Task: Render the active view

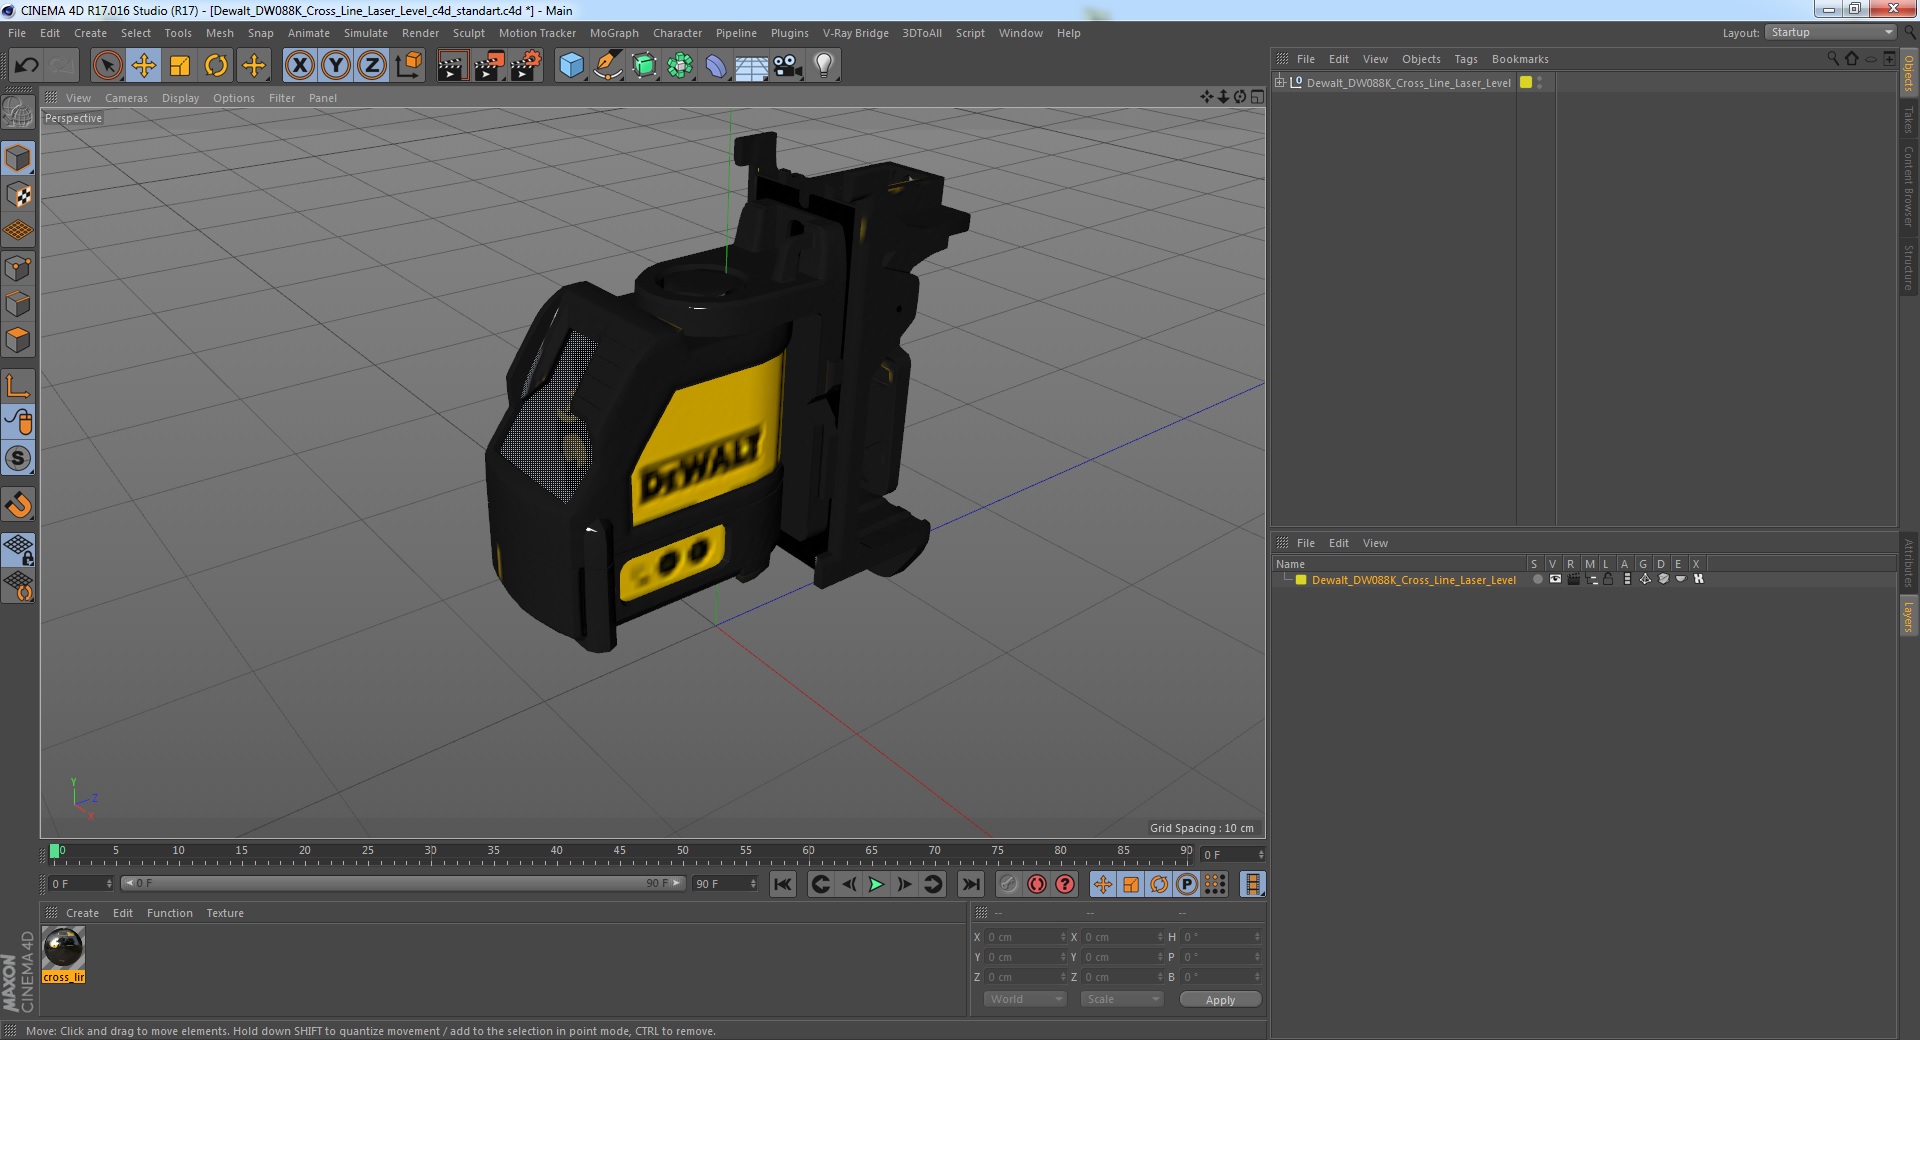Action: click(452, 66)
